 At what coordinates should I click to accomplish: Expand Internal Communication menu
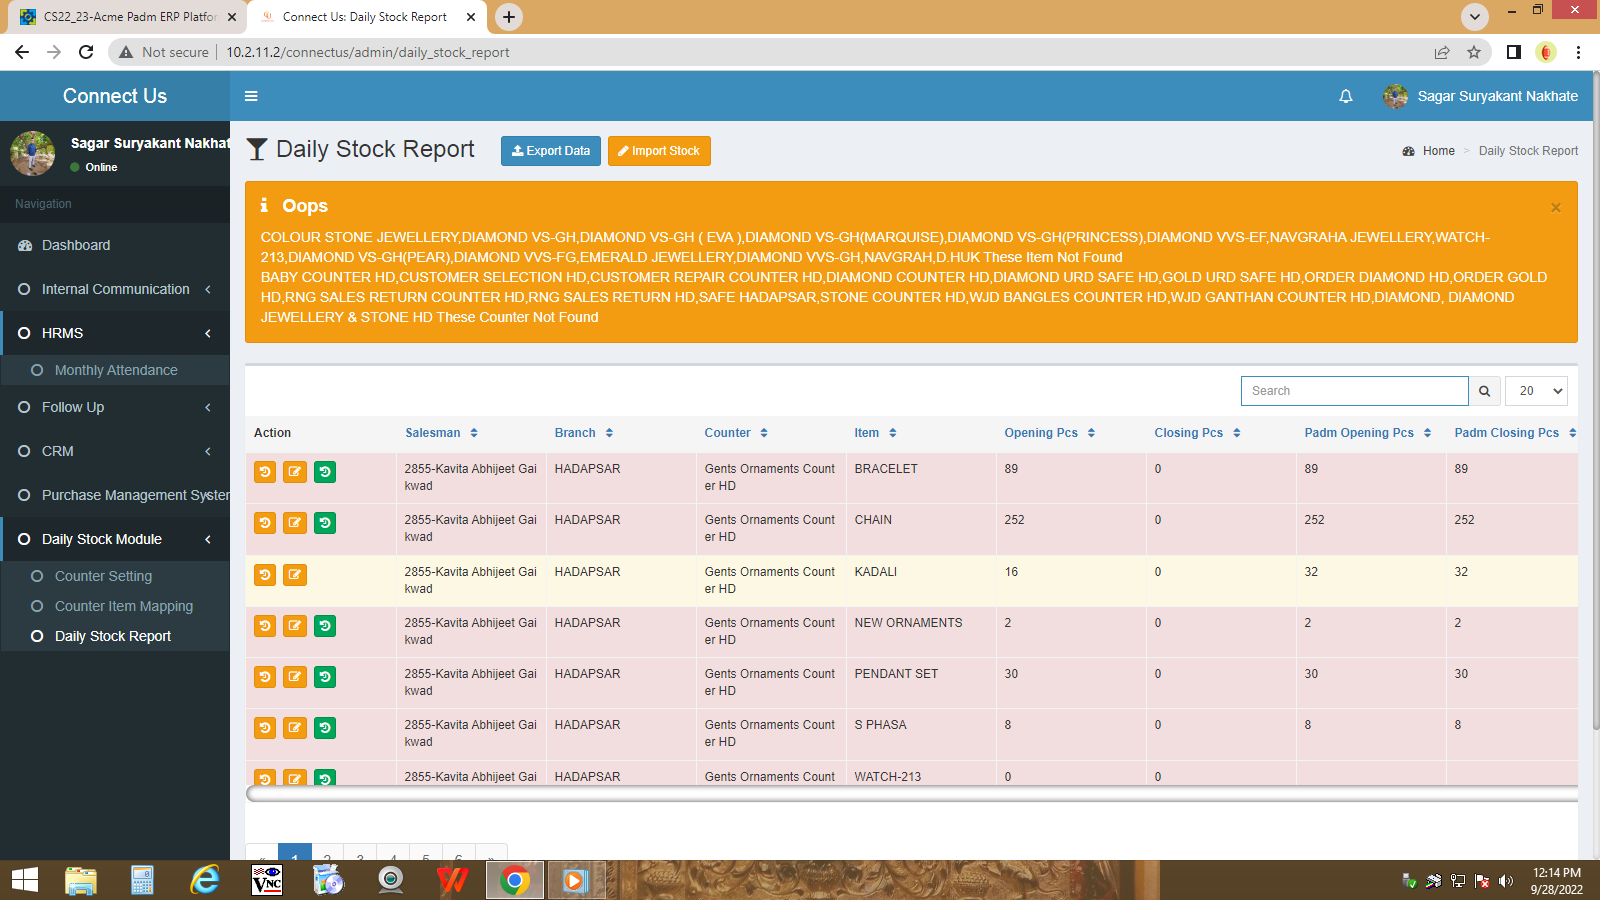click(115, 289)
